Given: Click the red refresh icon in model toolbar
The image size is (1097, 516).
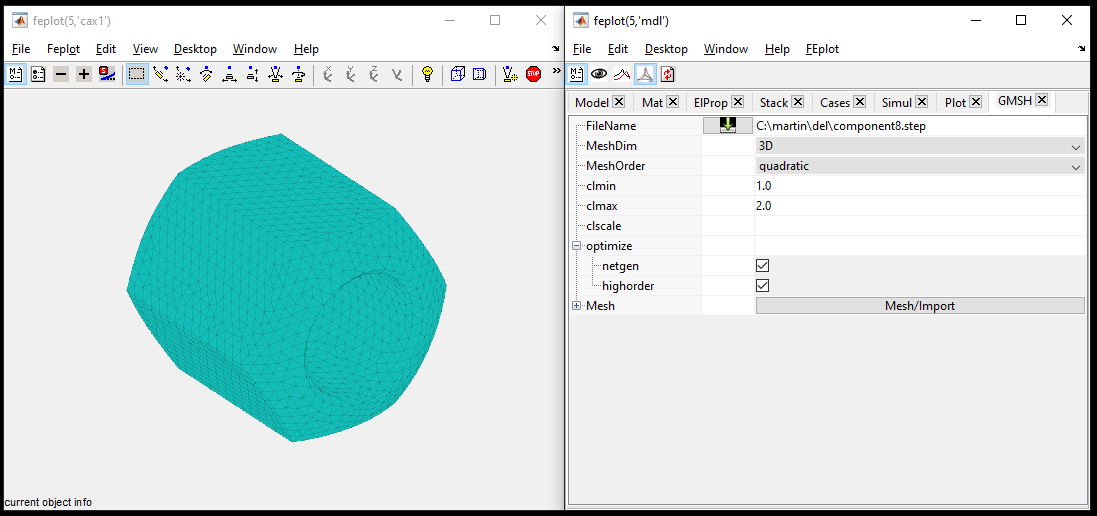Looking at the screenshot, I should pos(668,74).
